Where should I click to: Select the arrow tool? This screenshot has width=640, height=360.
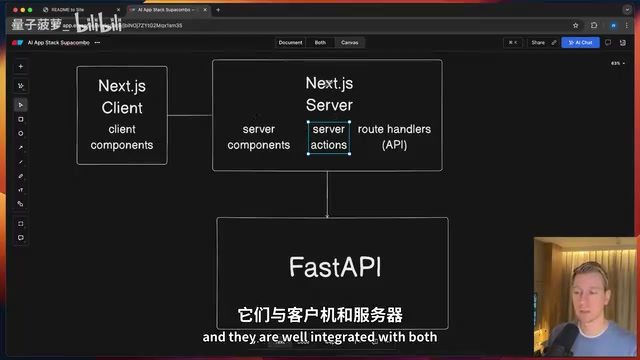click(21, 147)
